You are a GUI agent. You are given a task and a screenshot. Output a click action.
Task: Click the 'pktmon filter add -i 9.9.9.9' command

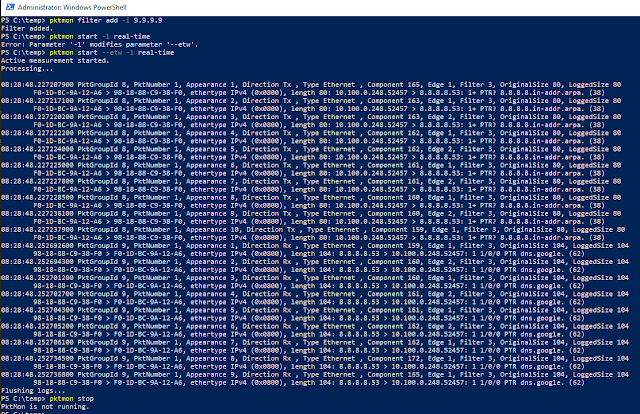pyautogui.click(x=106, y=20)
